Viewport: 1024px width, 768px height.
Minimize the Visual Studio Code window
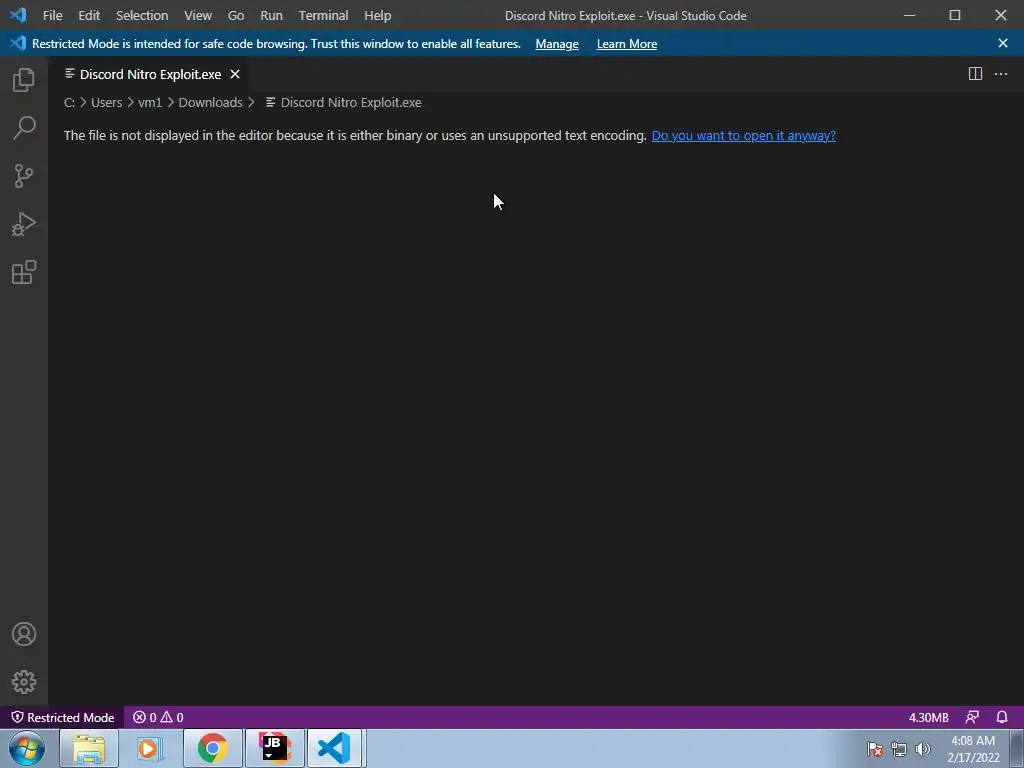tap(909, 15)
